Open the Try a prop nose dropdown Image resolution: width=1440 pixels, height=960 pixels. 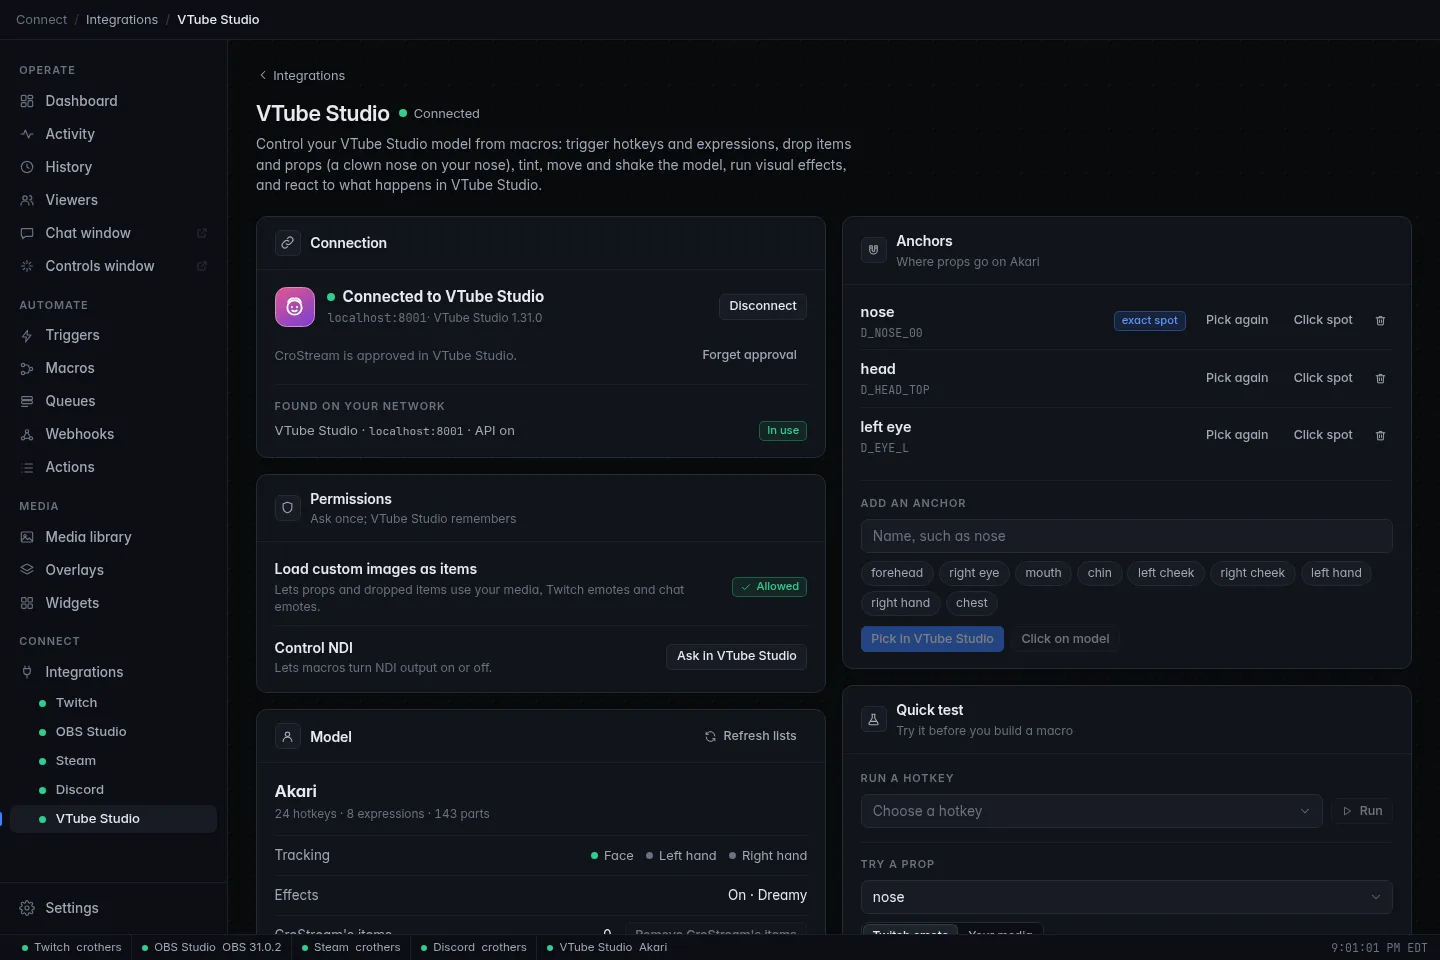point(1126,897)
